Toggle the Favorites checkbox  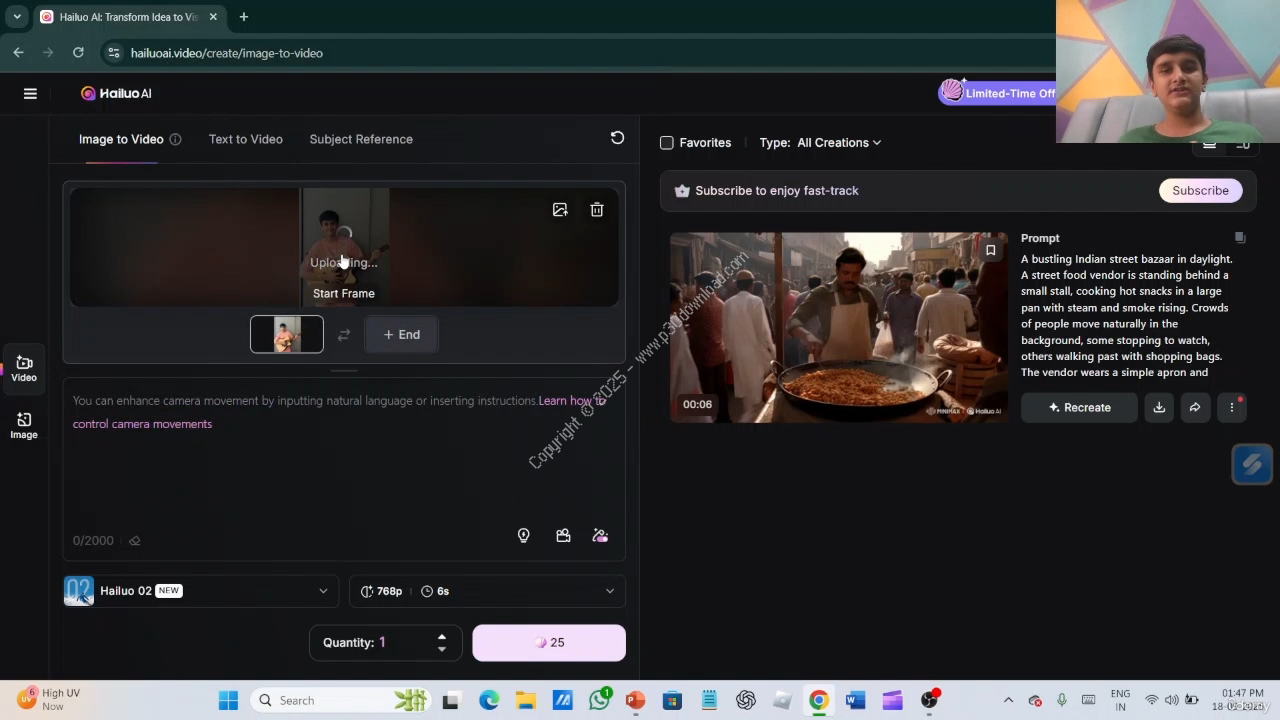[x=667, y=143]
